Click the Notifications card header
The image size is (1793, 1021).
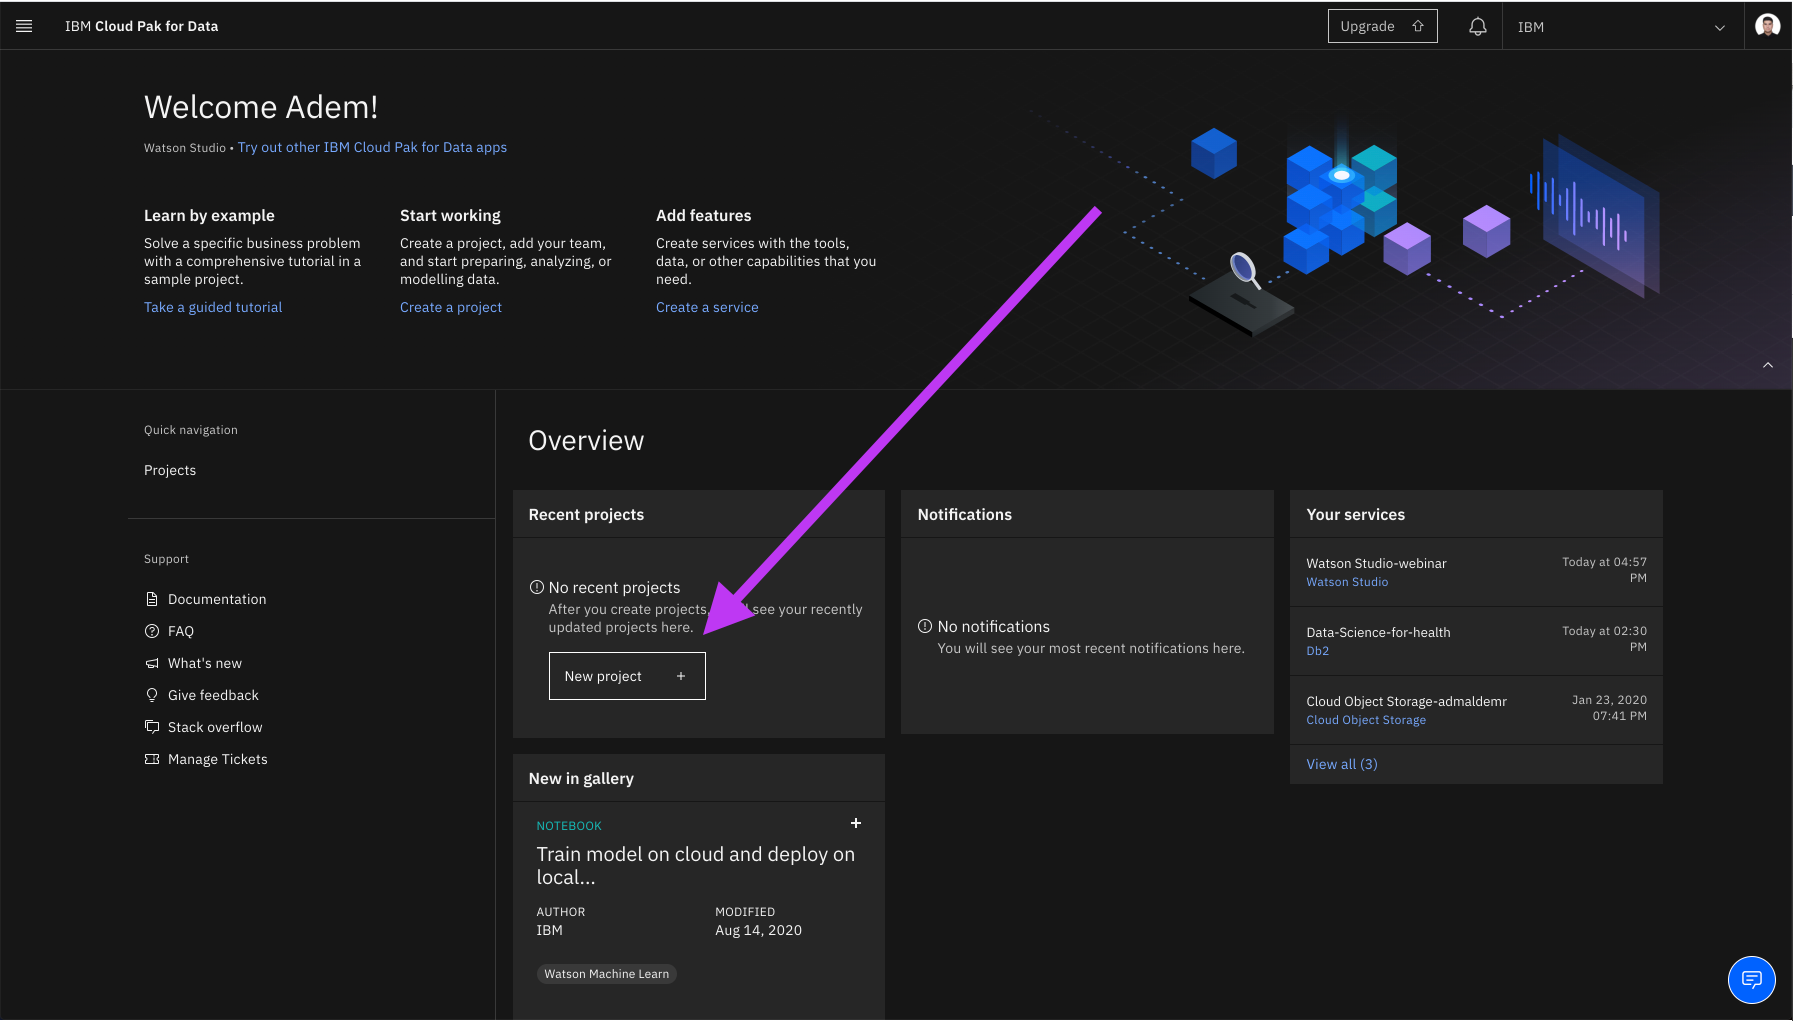[x=1087, y=514]
